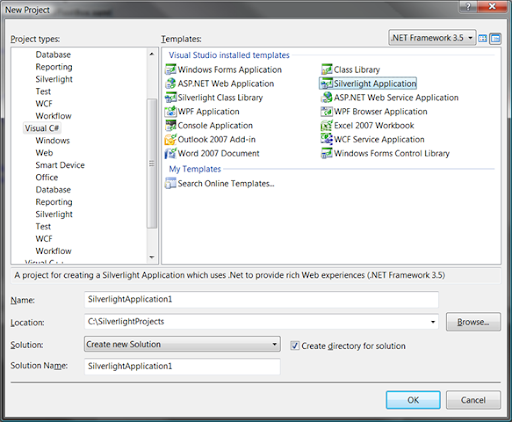The image size is (512, 422).
Task: Choose the ASP.NET Web Service Application icon
Action: pyautogui.click(x=327, y=97)
